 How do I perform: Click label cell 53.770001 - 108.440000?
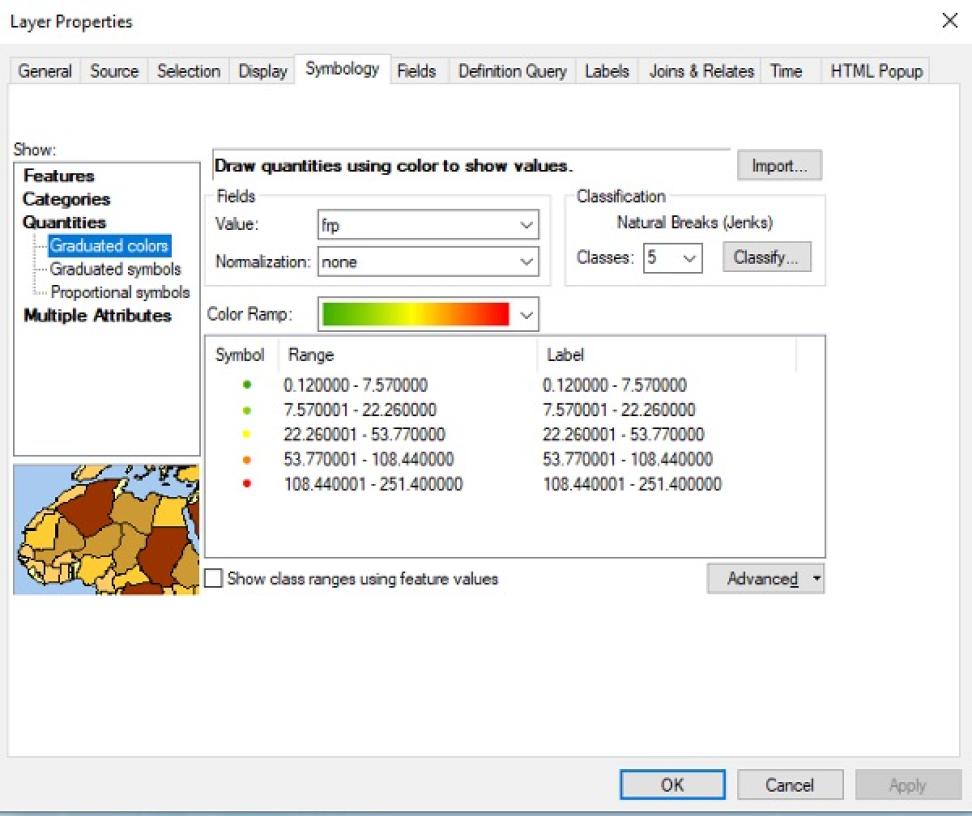point(628,459)
